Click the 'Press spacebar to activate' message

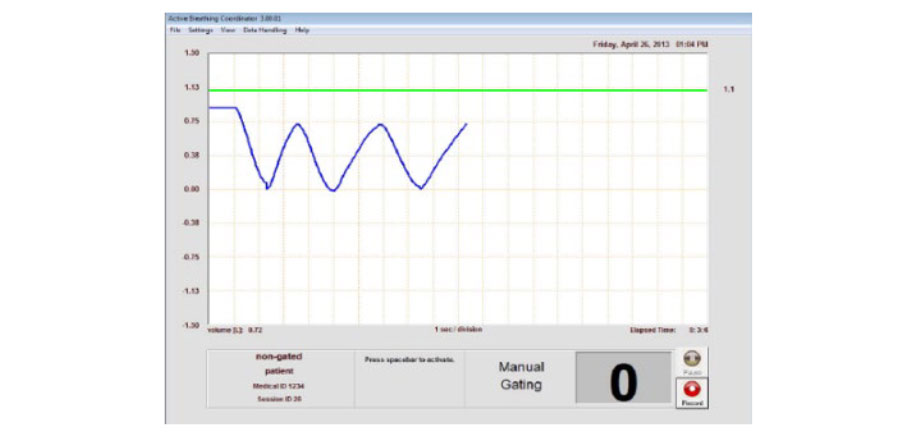coord(410,358)
